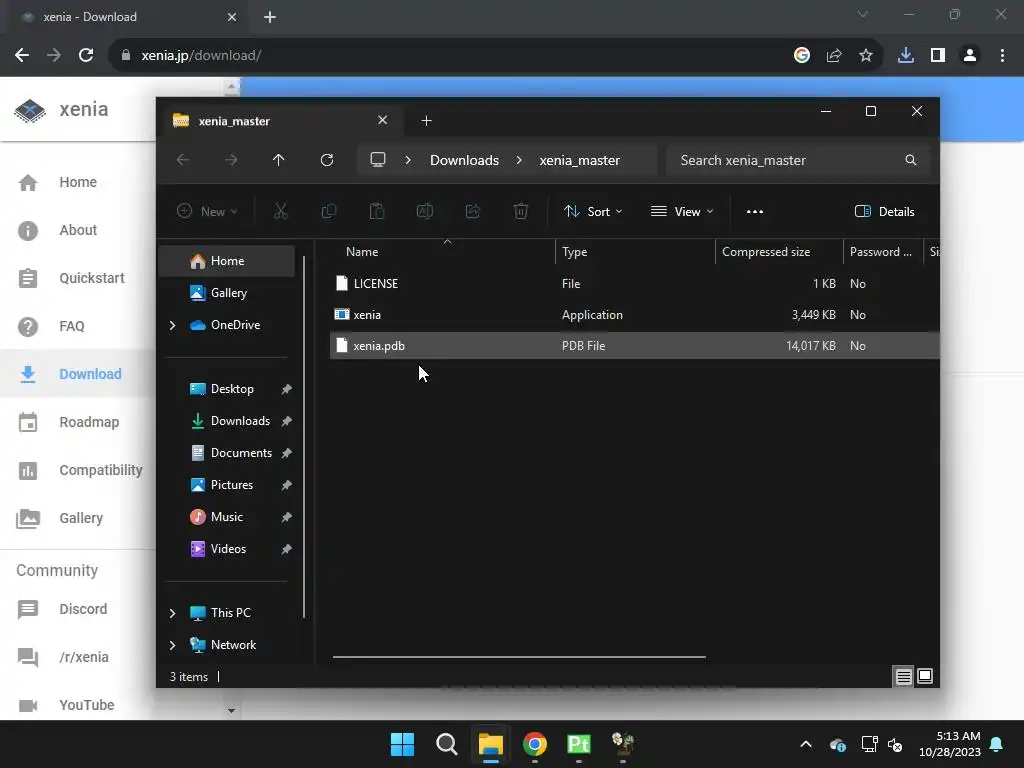Open the Sort dropdown
Screen dimensions: 1024x768
tap(593, 212)
